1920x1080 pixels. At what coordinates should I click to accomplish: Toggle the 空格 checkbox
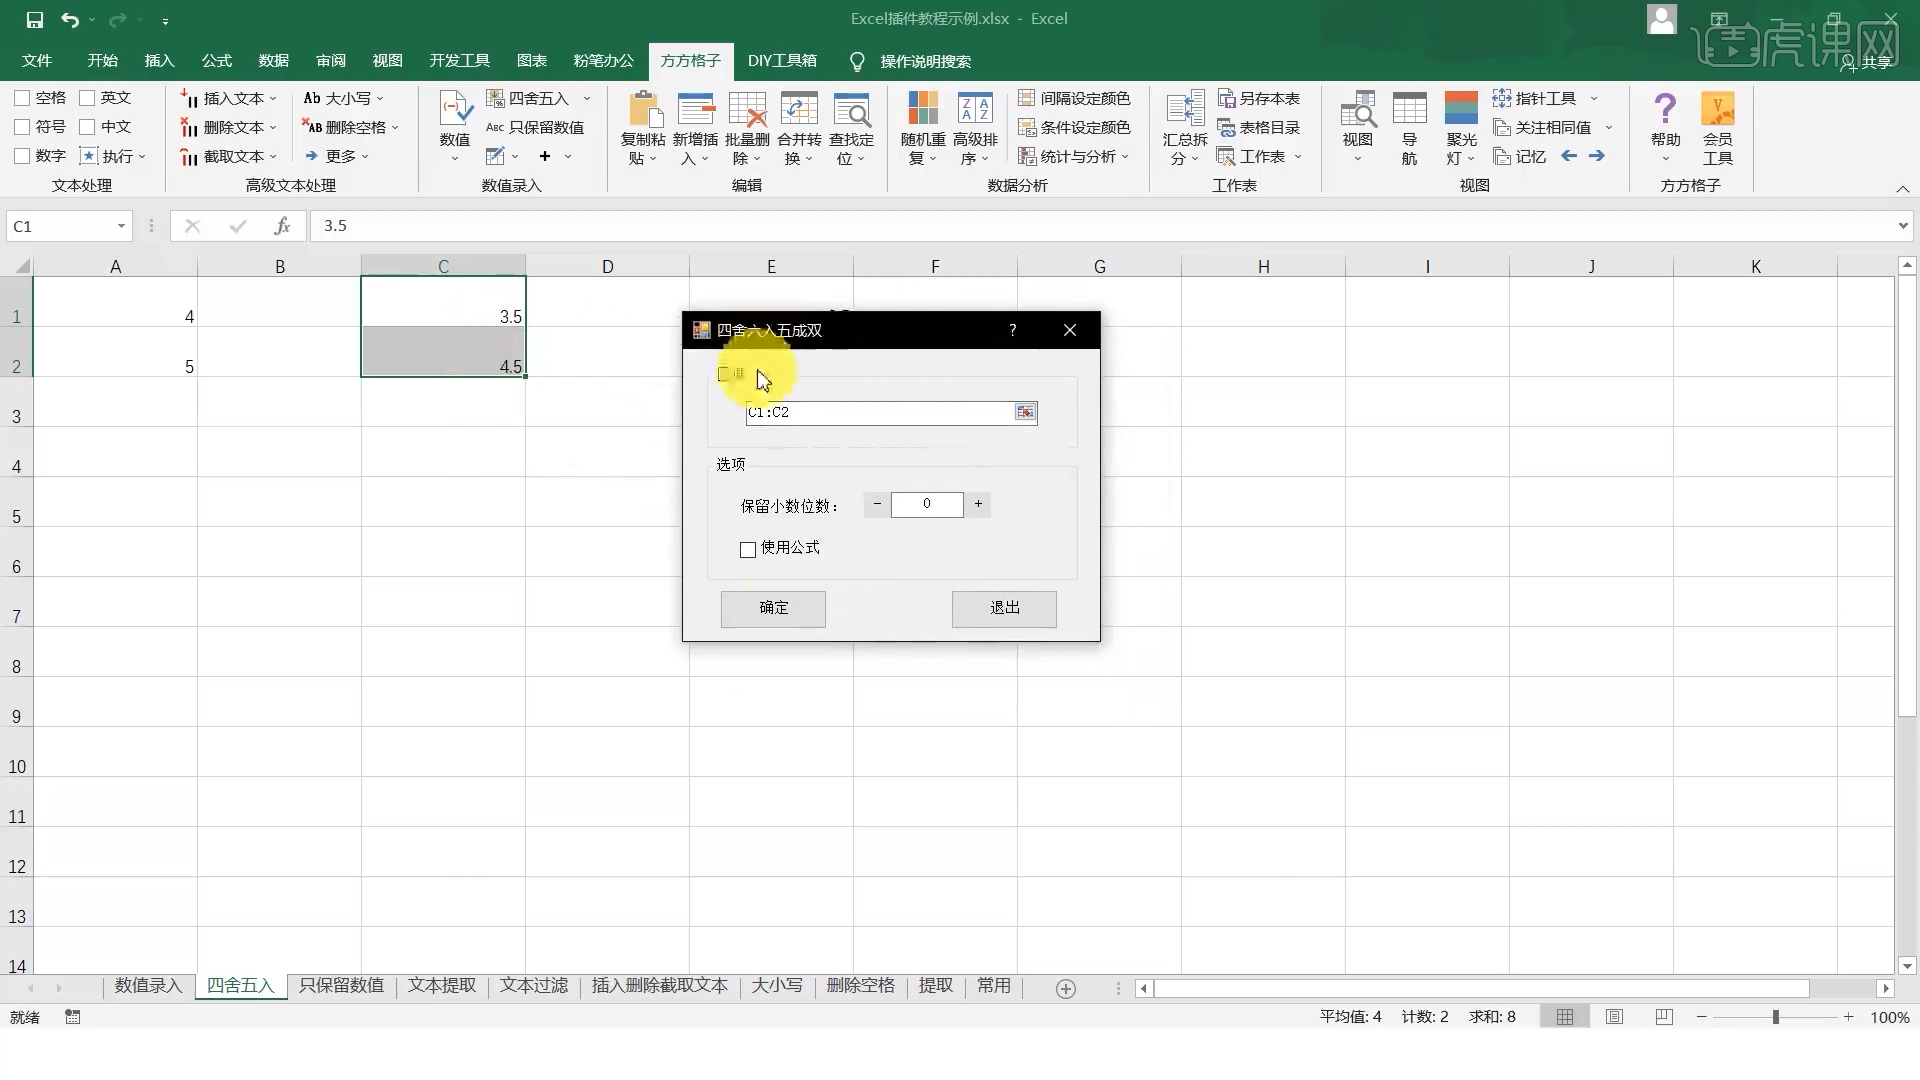22,98
